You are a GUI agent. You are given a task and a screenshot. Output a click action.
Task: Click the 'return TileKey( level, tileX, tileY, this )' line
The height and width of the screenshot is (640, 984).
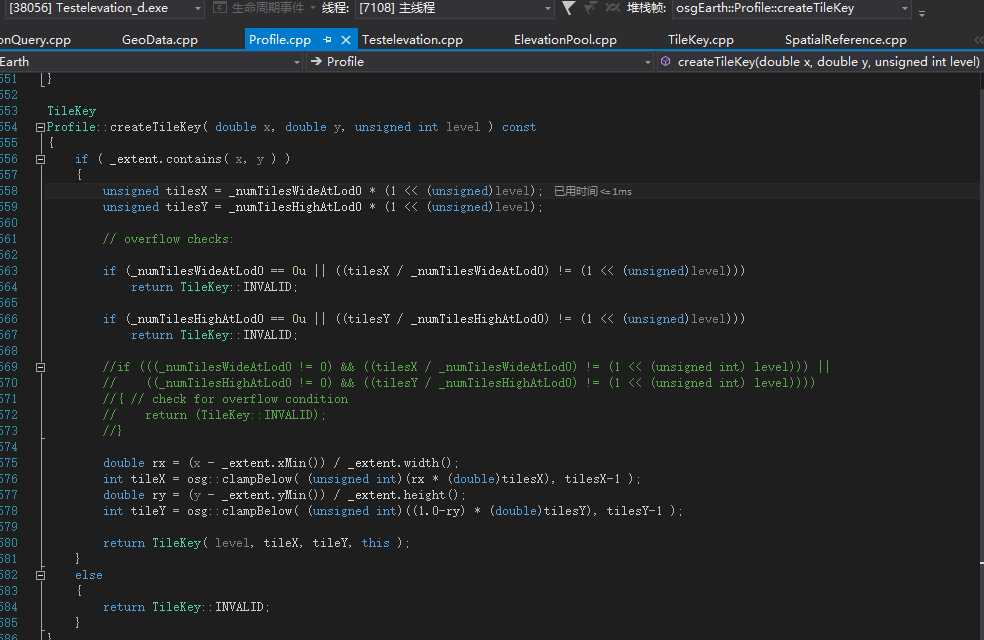coord(256,543)
